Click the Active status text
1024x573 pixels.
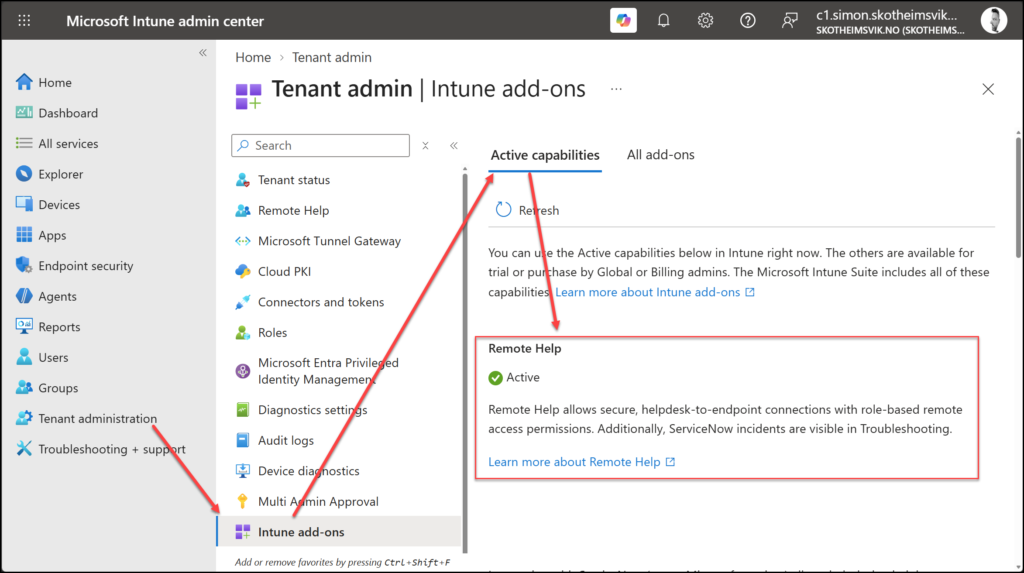[x=523, y=378]
